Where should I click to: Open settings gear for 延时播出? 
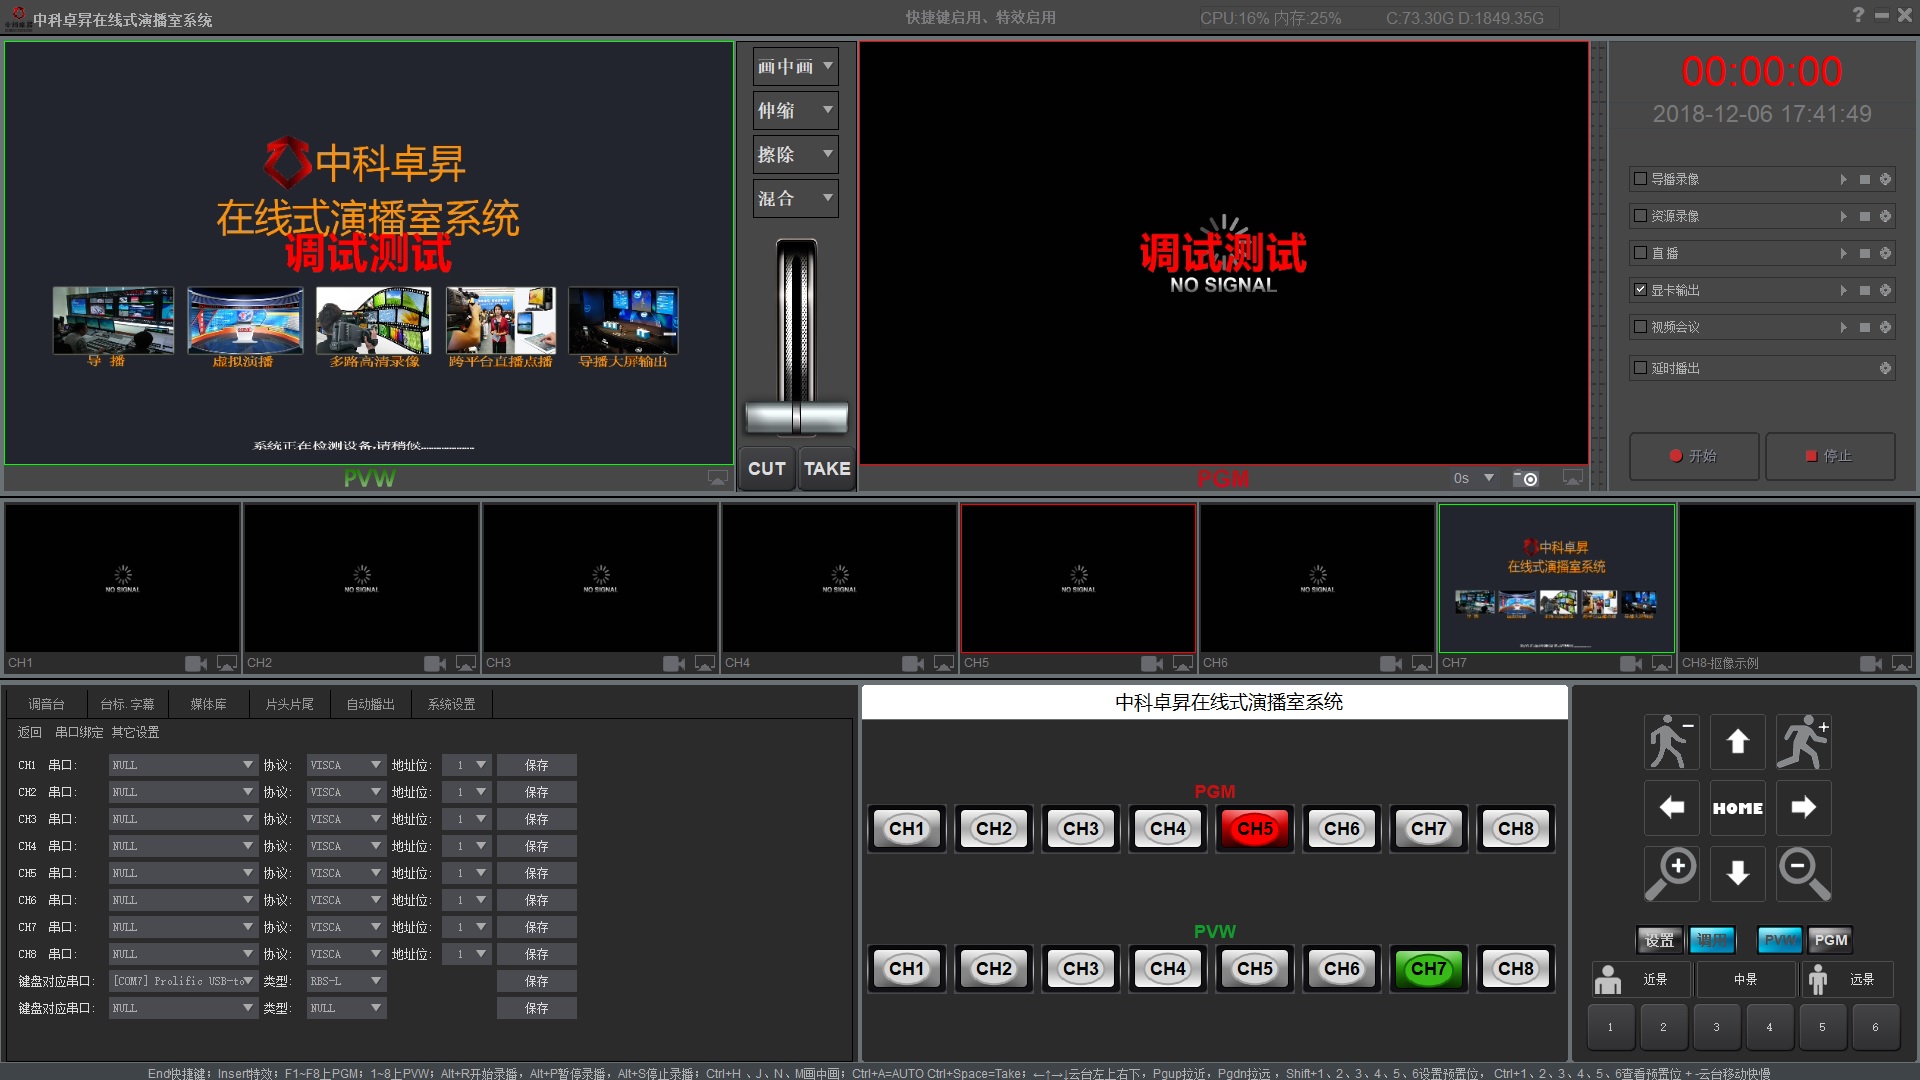[1885, 368]
